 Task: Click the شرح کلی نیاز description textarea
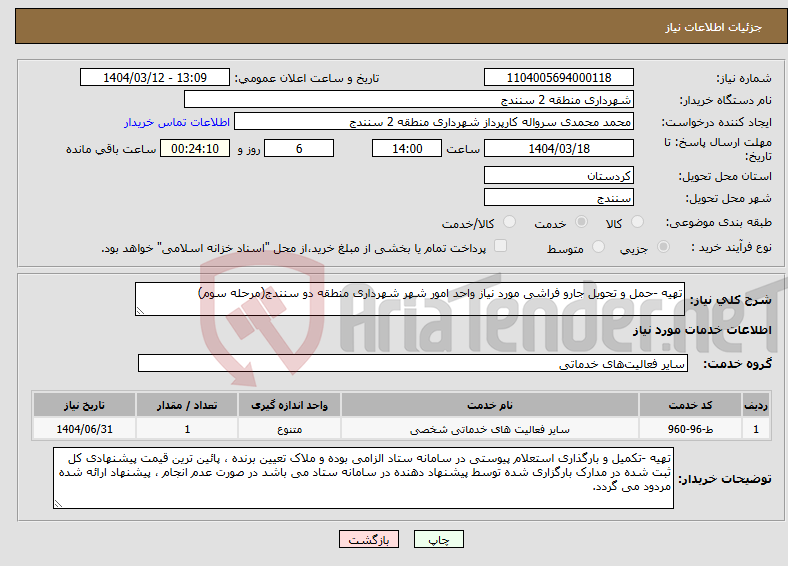tap(410, 299)
